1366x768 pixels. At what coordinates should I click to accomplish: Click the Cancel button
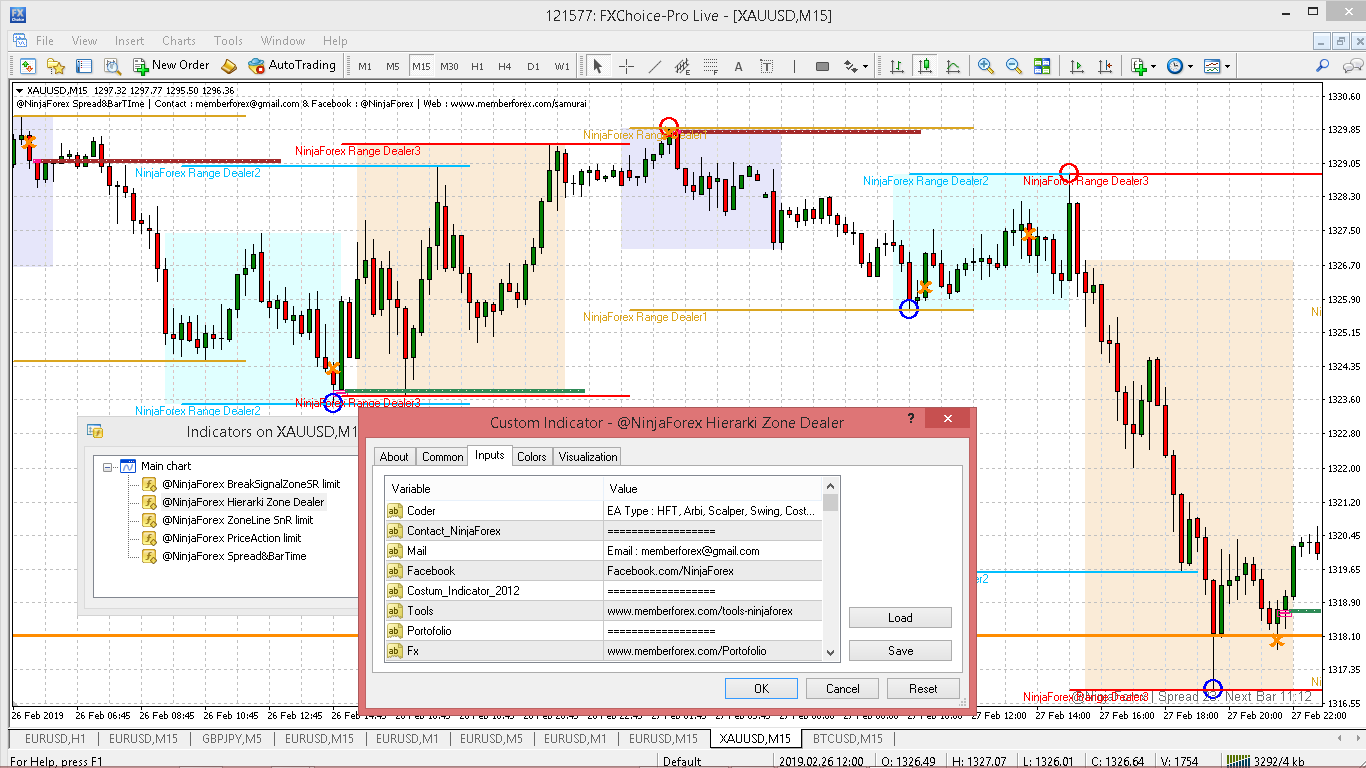point(842,688)
